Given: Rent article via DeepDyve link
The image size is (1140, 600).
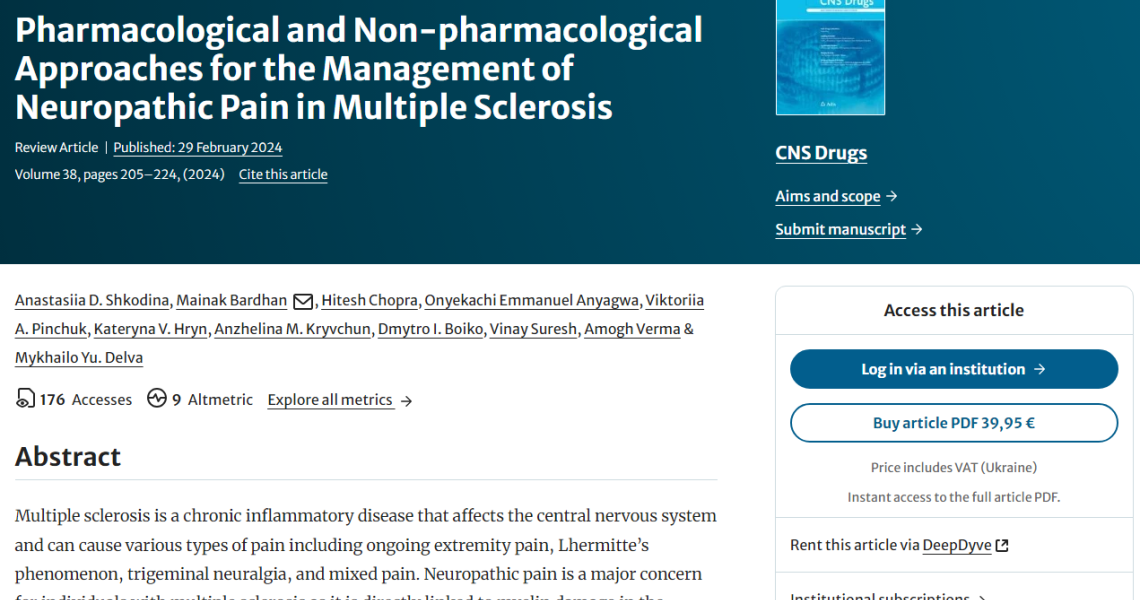Looking at the screenshot, I should [957, 545].
